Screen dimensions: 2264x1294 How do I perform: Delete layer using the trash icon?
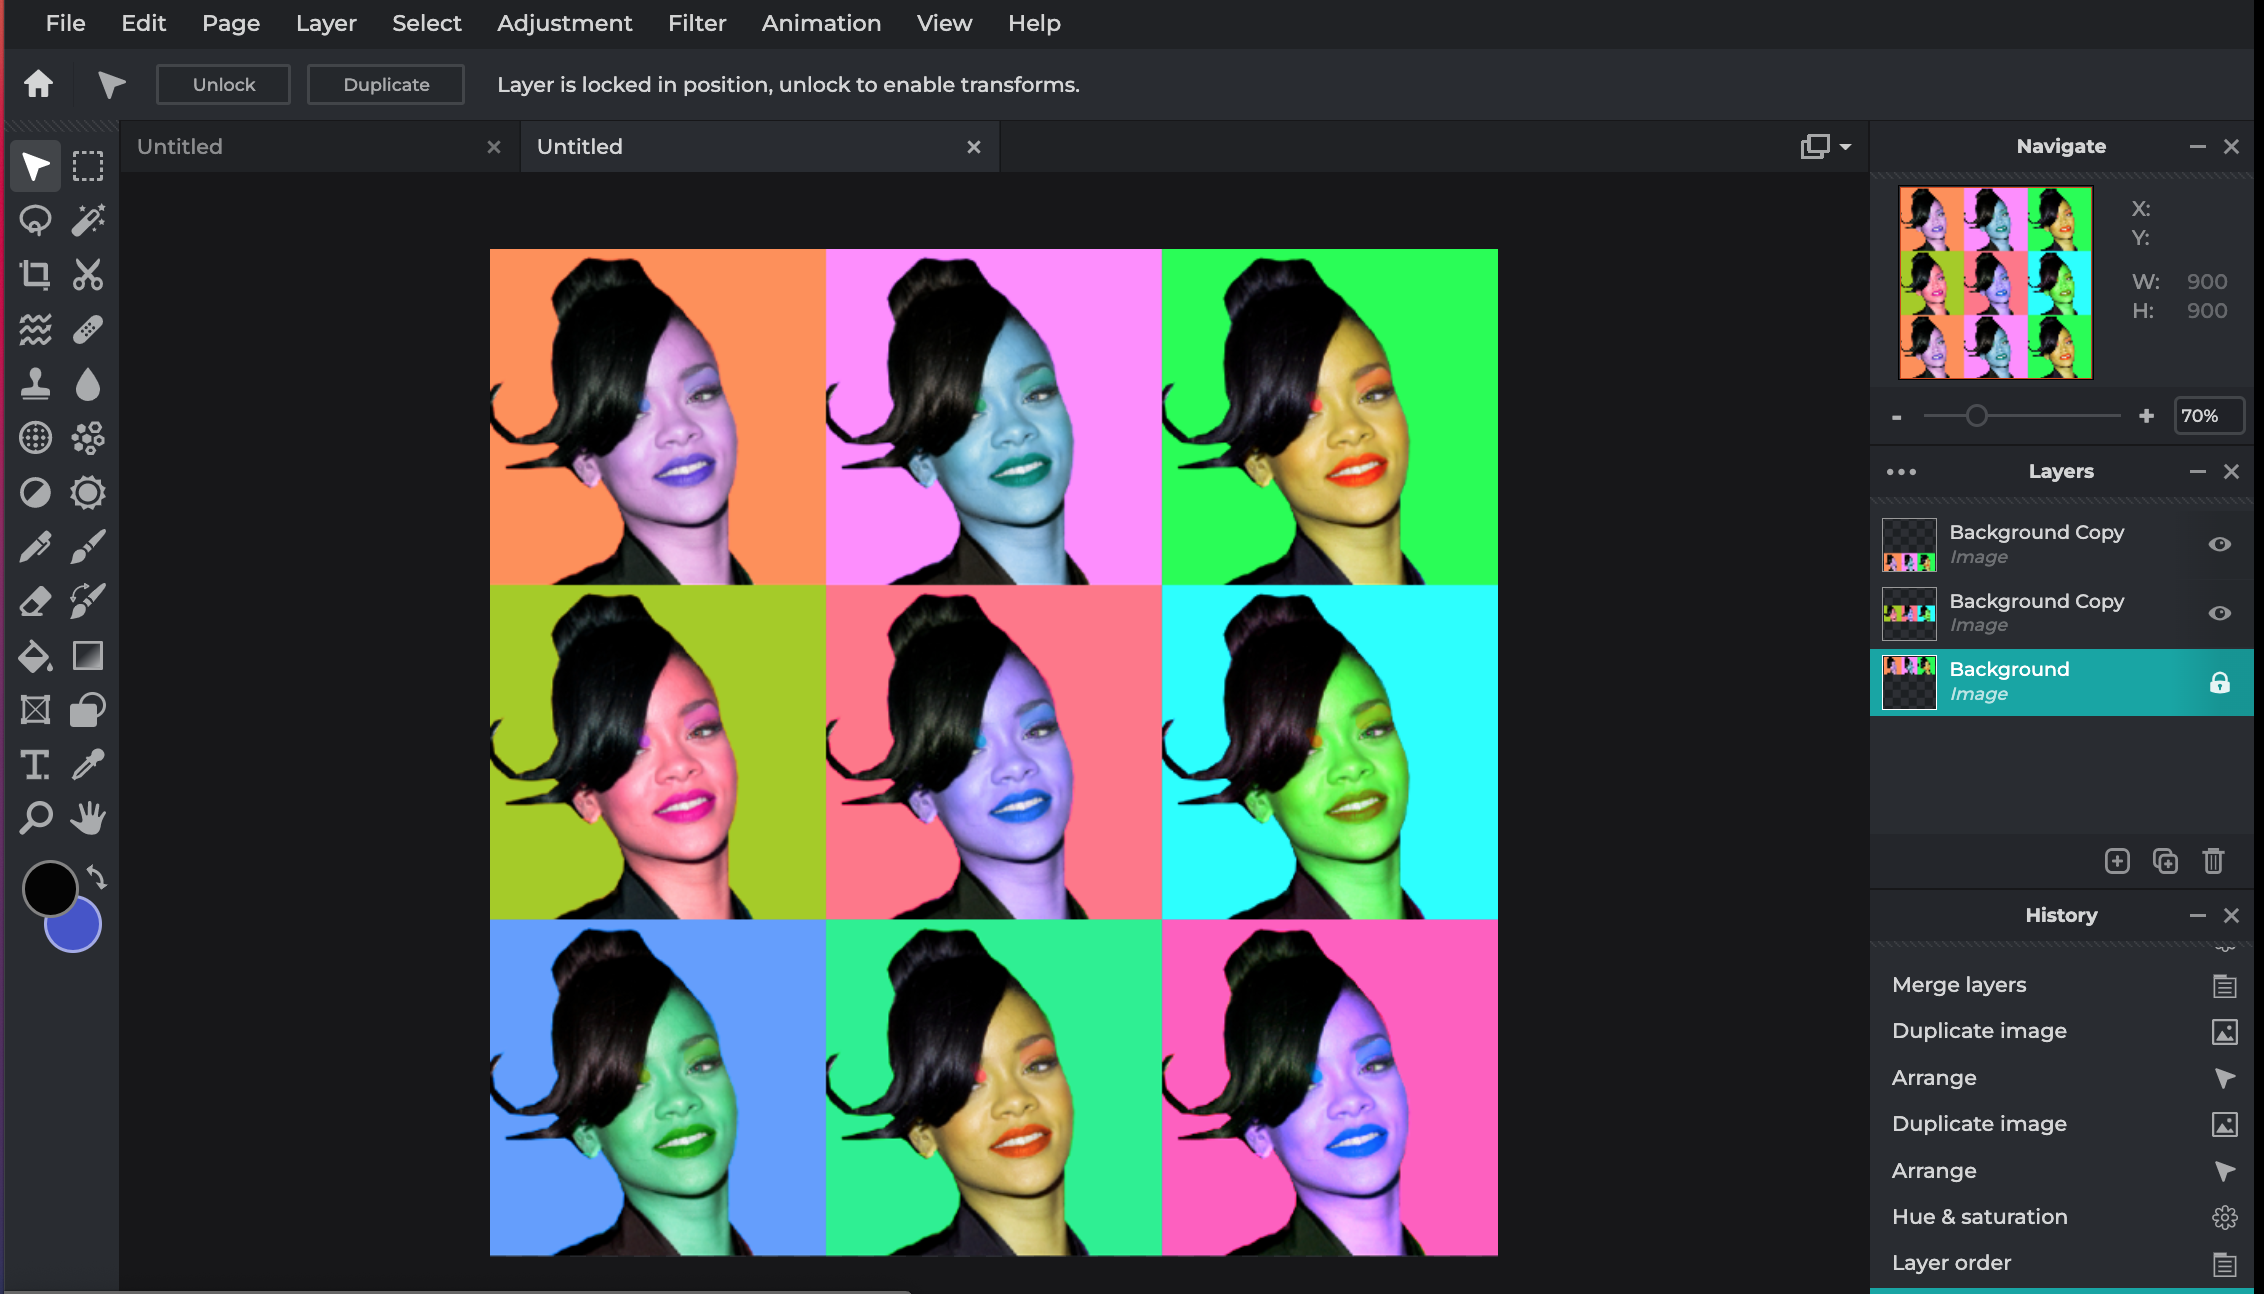tap(2213, 861)
